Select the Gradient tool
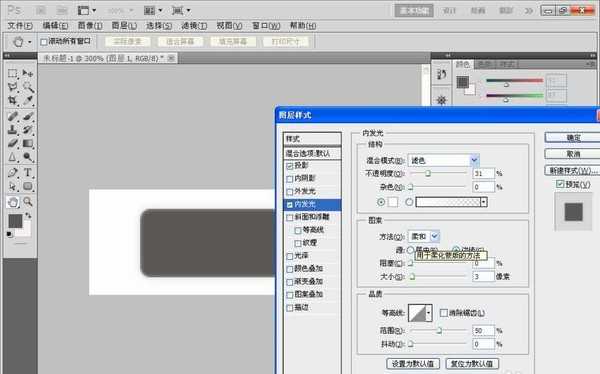The image size is (600, 374). pos(28,144)
